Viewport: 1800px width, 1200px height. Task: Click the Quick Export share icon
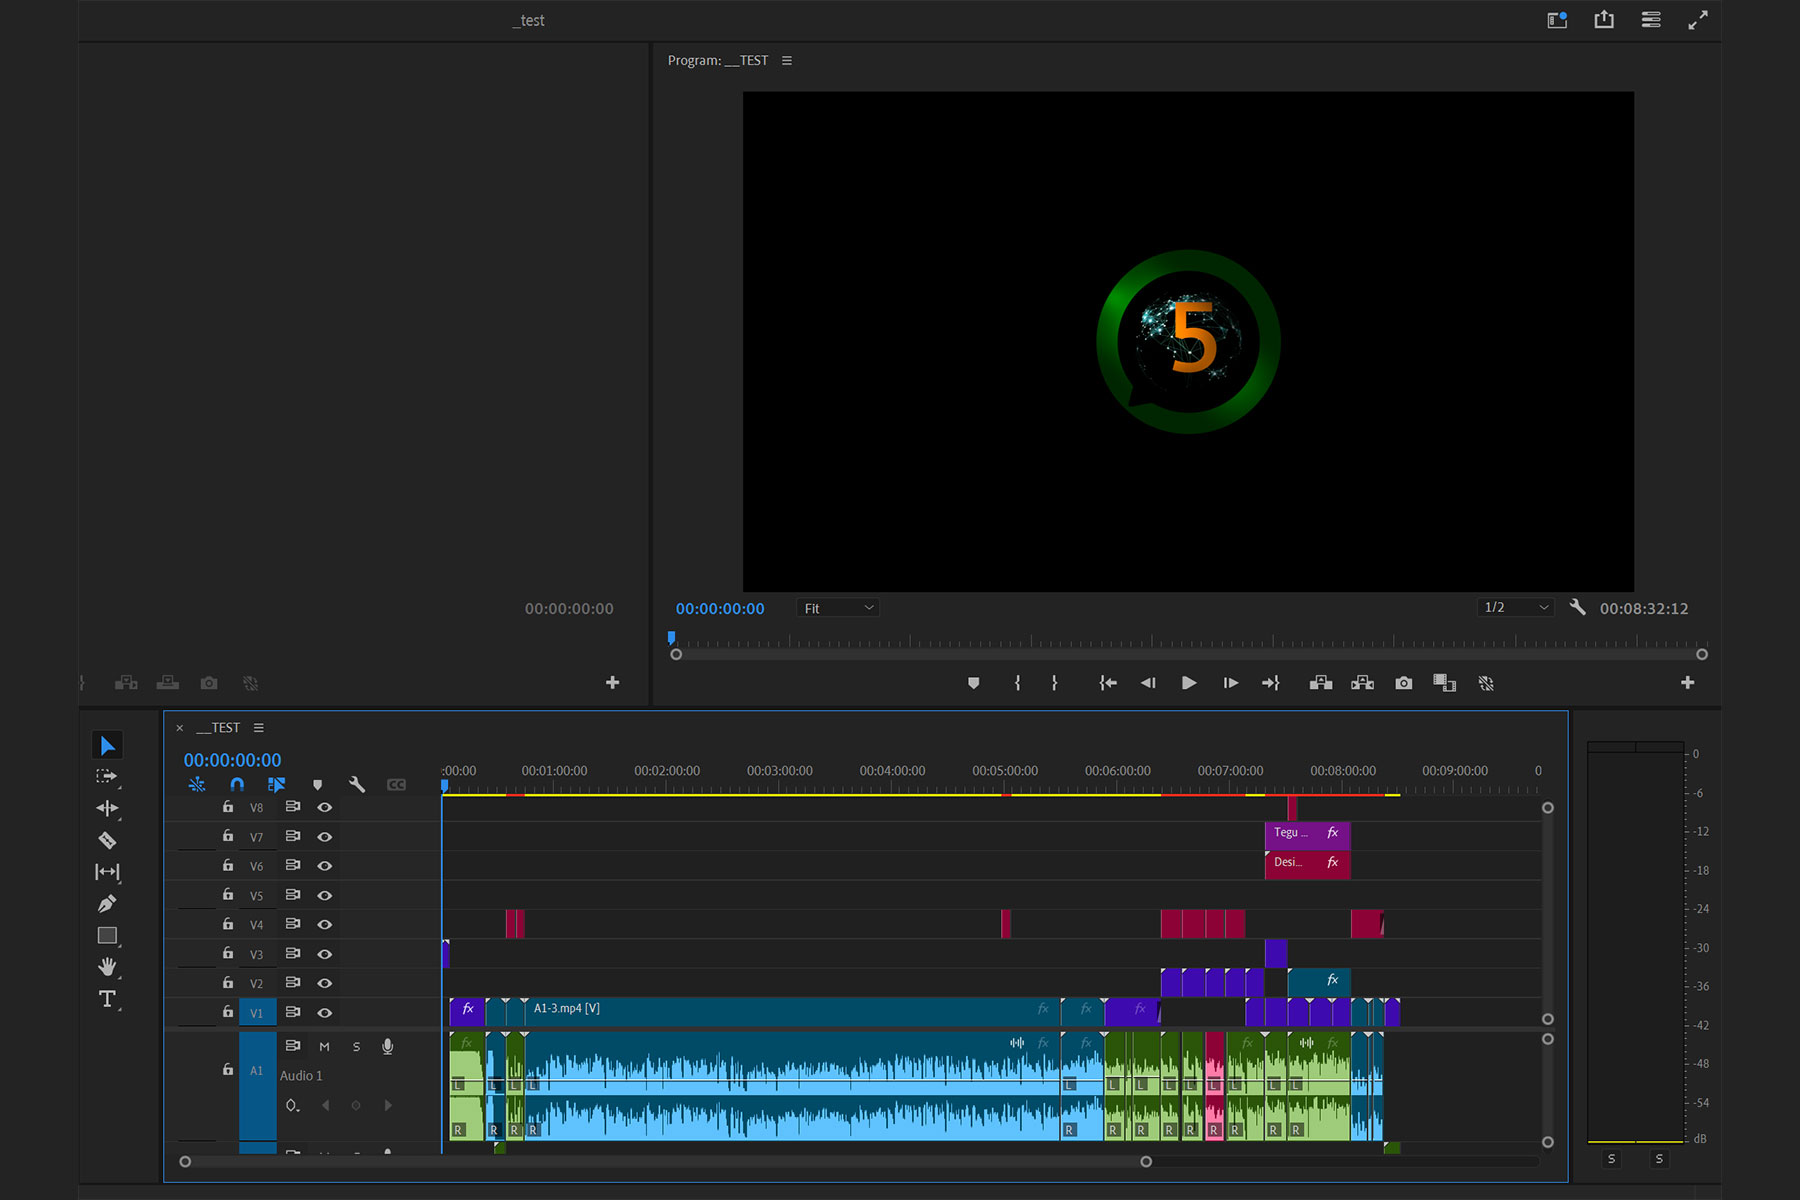pyautogui.click(x=1604, y=20)
